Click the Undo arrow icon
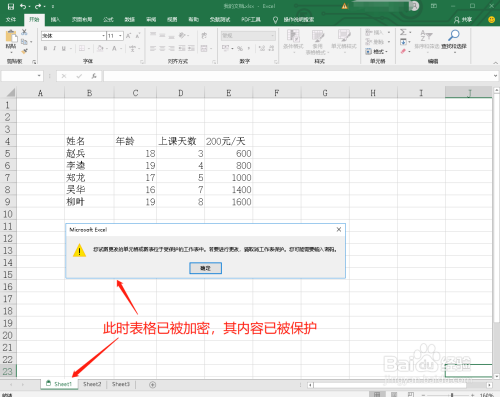The image size is (500, 397). (x=23, y=6)
